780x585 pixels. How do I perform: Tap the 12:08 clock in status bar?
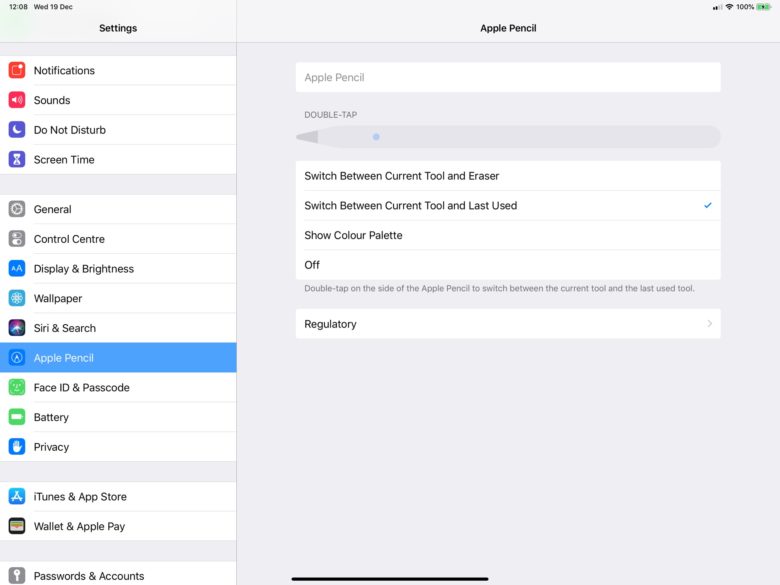[x=18, y=7]
